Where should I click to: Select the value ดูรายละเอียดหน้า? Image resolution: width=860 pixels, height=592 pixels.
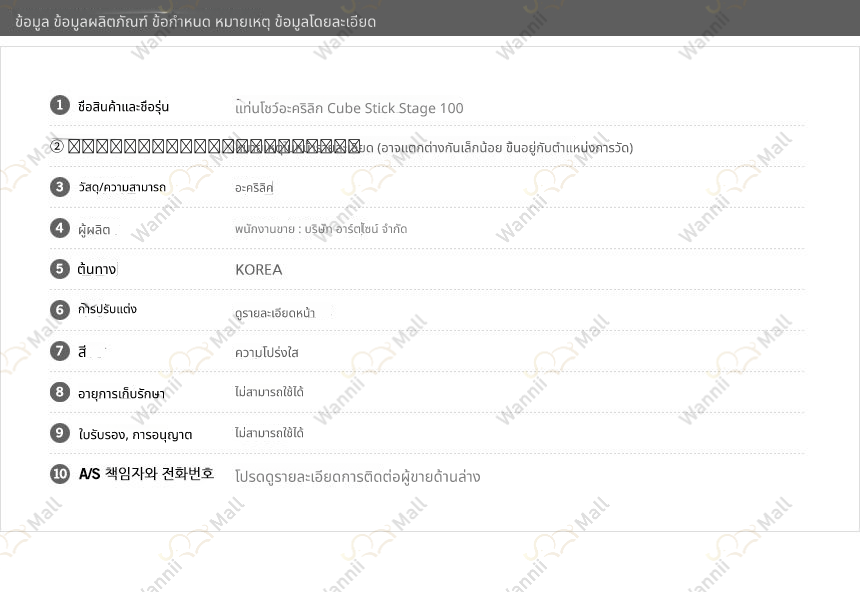[x=275, y=313]
